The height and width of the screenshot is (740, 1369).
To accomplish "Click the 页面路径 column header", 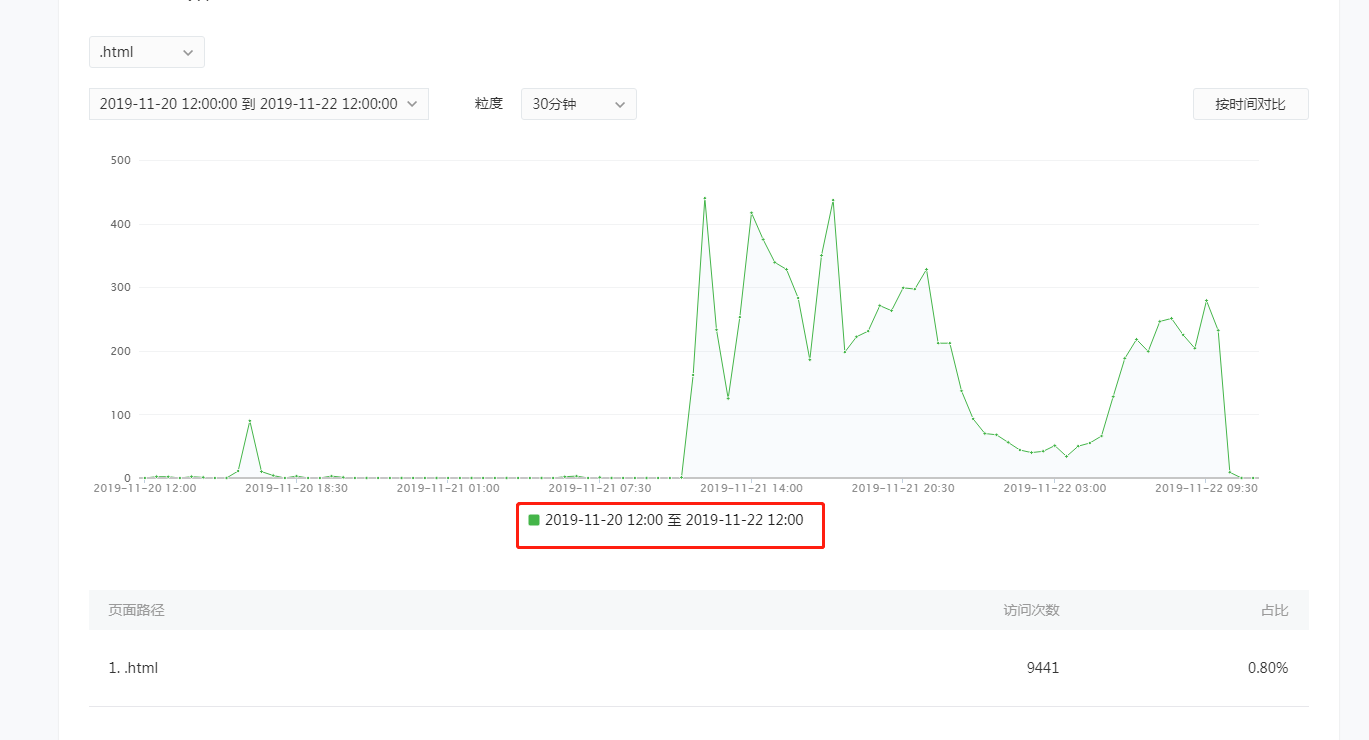I will pos(136,610).
